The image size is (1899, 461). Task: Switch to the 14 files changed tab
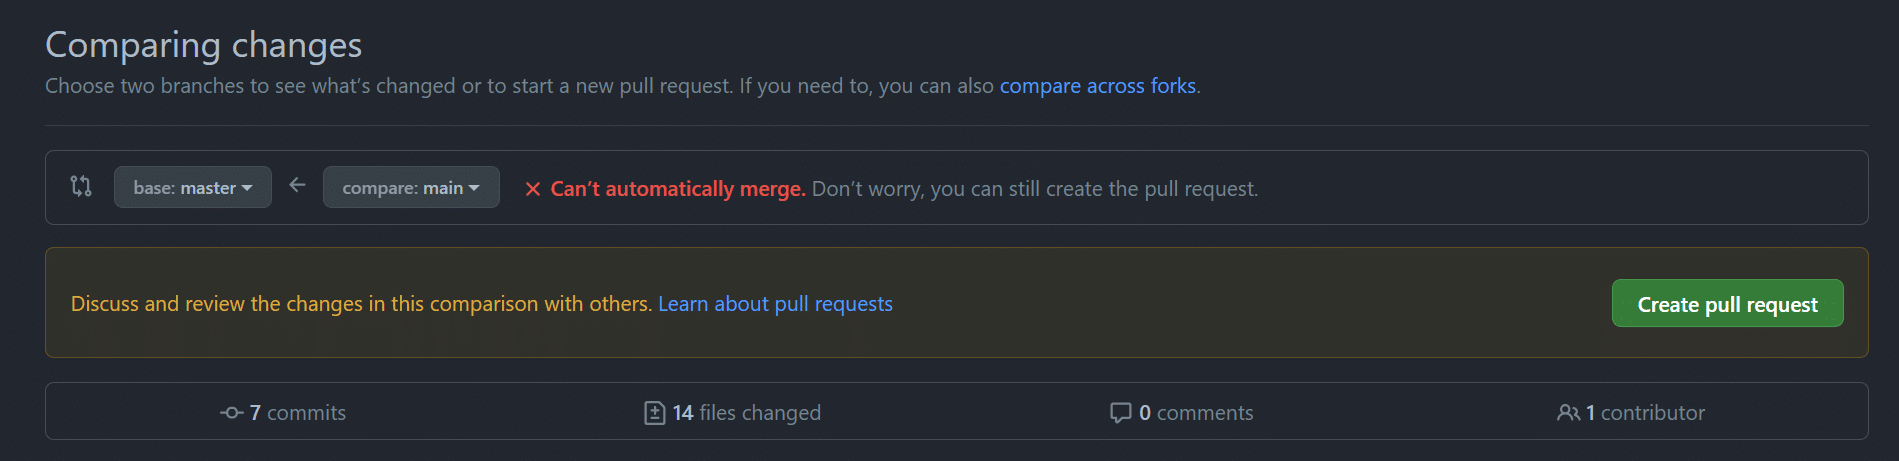point(733,412)
